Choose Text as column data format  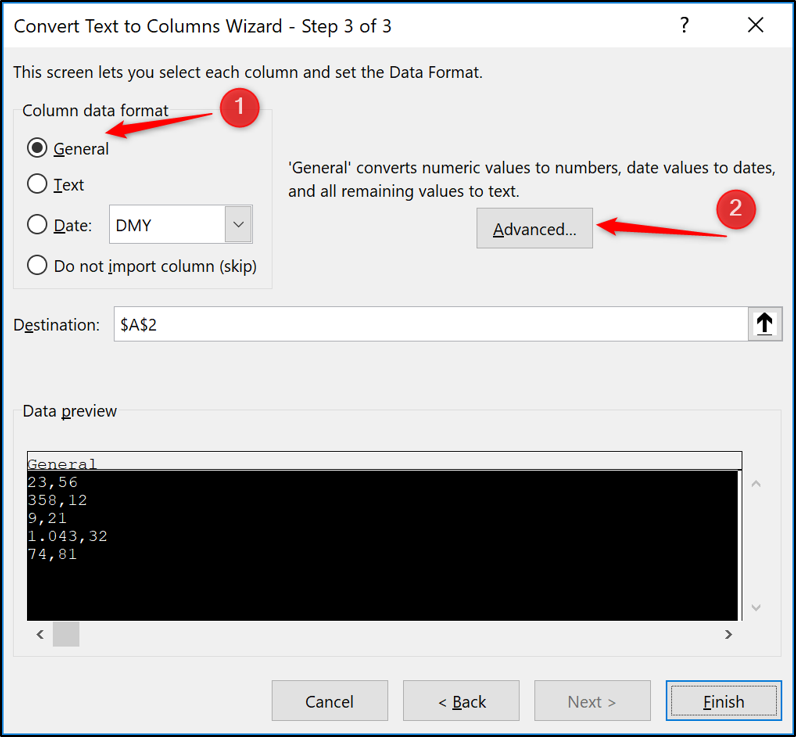(38, 184)
